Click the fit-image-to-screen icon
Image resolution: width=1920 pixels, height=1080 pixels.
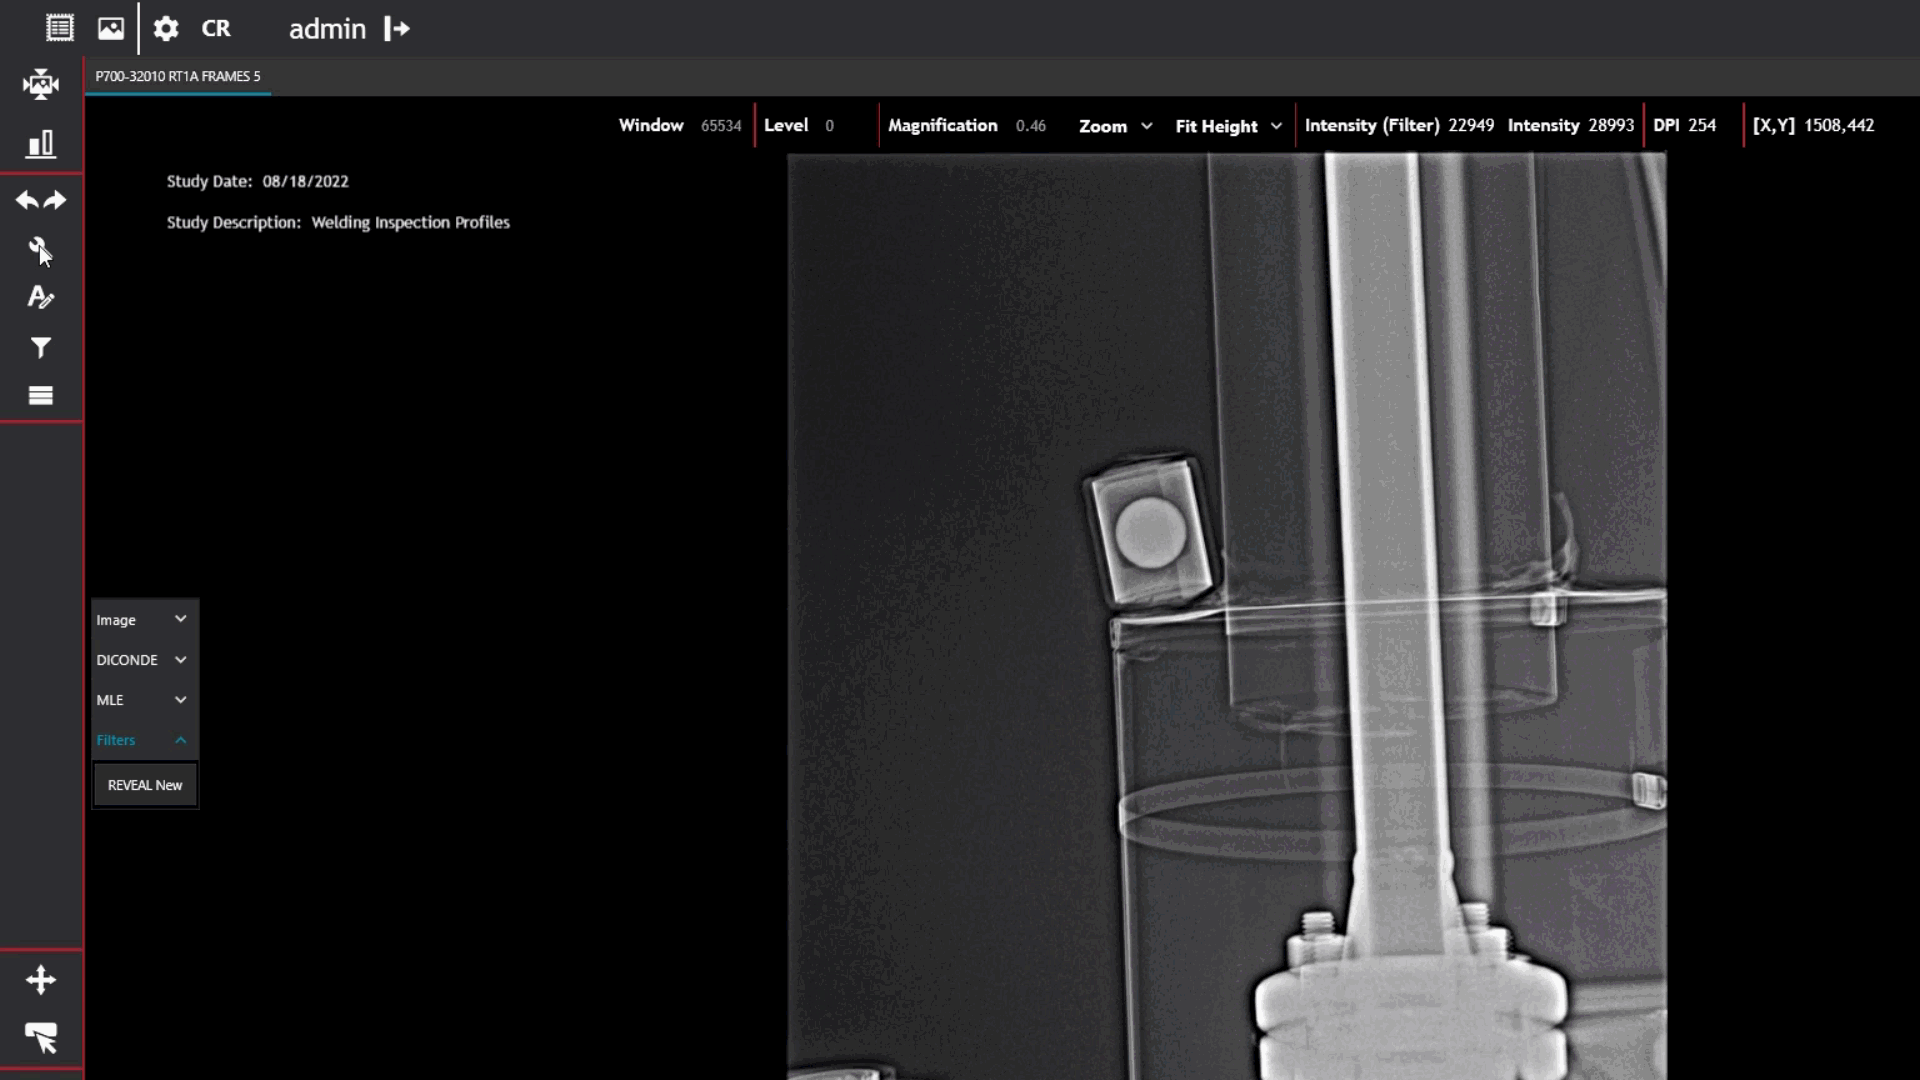[41, 84]
